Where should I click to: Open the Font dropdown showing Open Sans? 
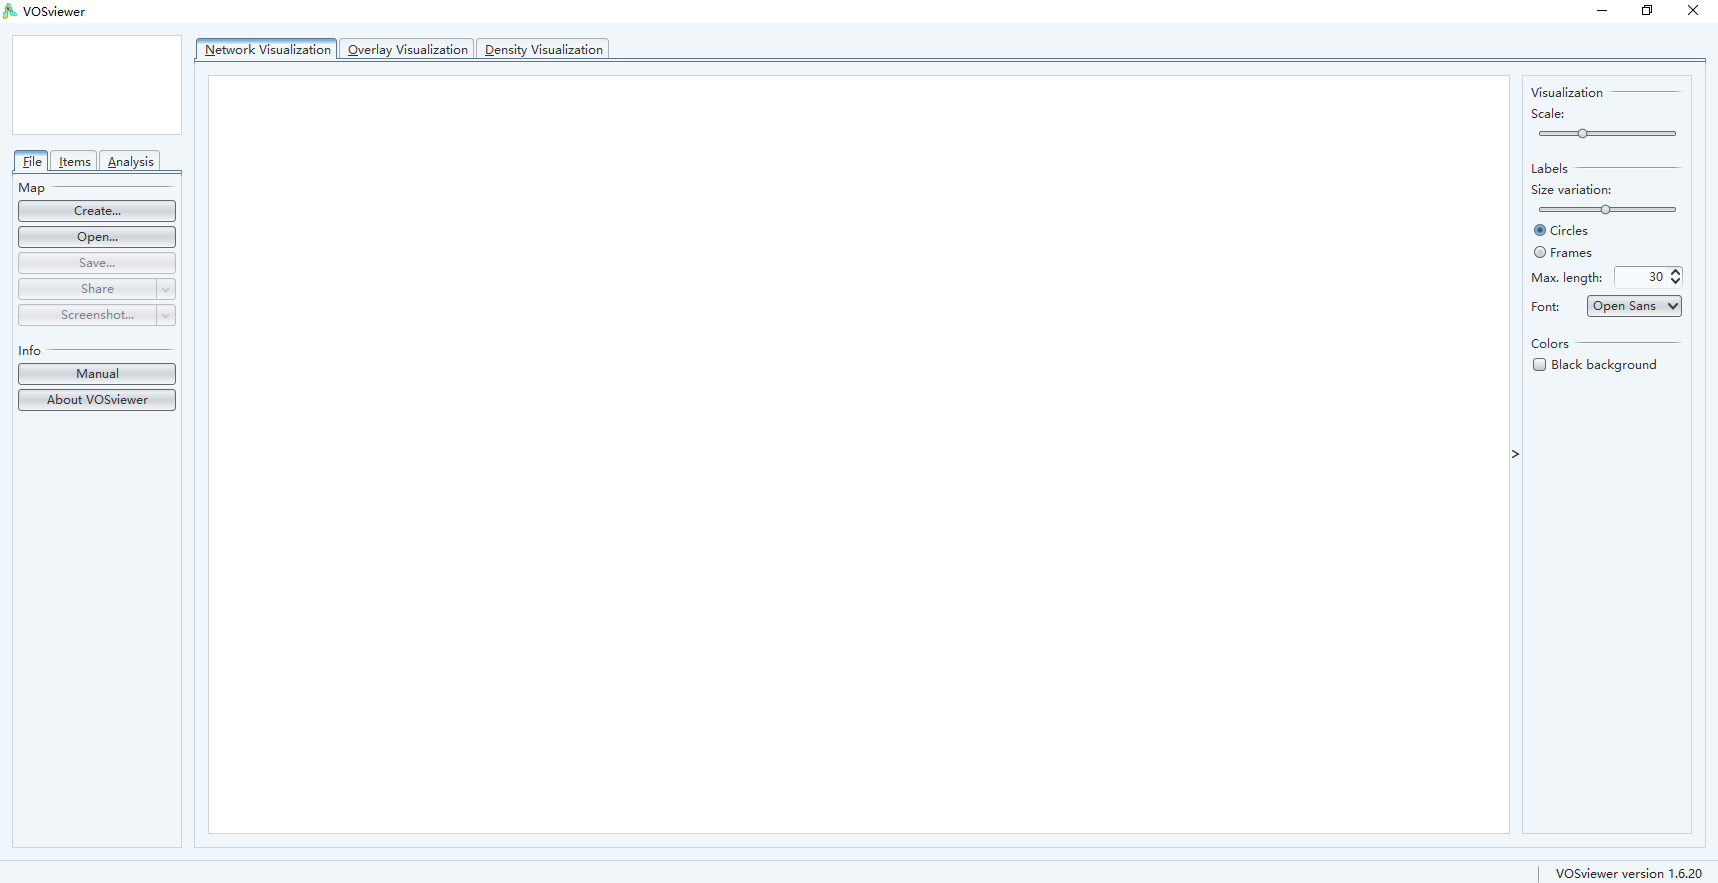tap(1633, 306)
